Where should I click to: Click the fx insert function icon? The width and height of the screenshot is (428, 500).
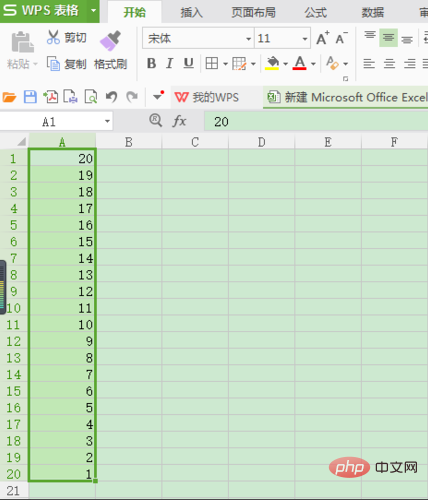click(x=179, y=121)
